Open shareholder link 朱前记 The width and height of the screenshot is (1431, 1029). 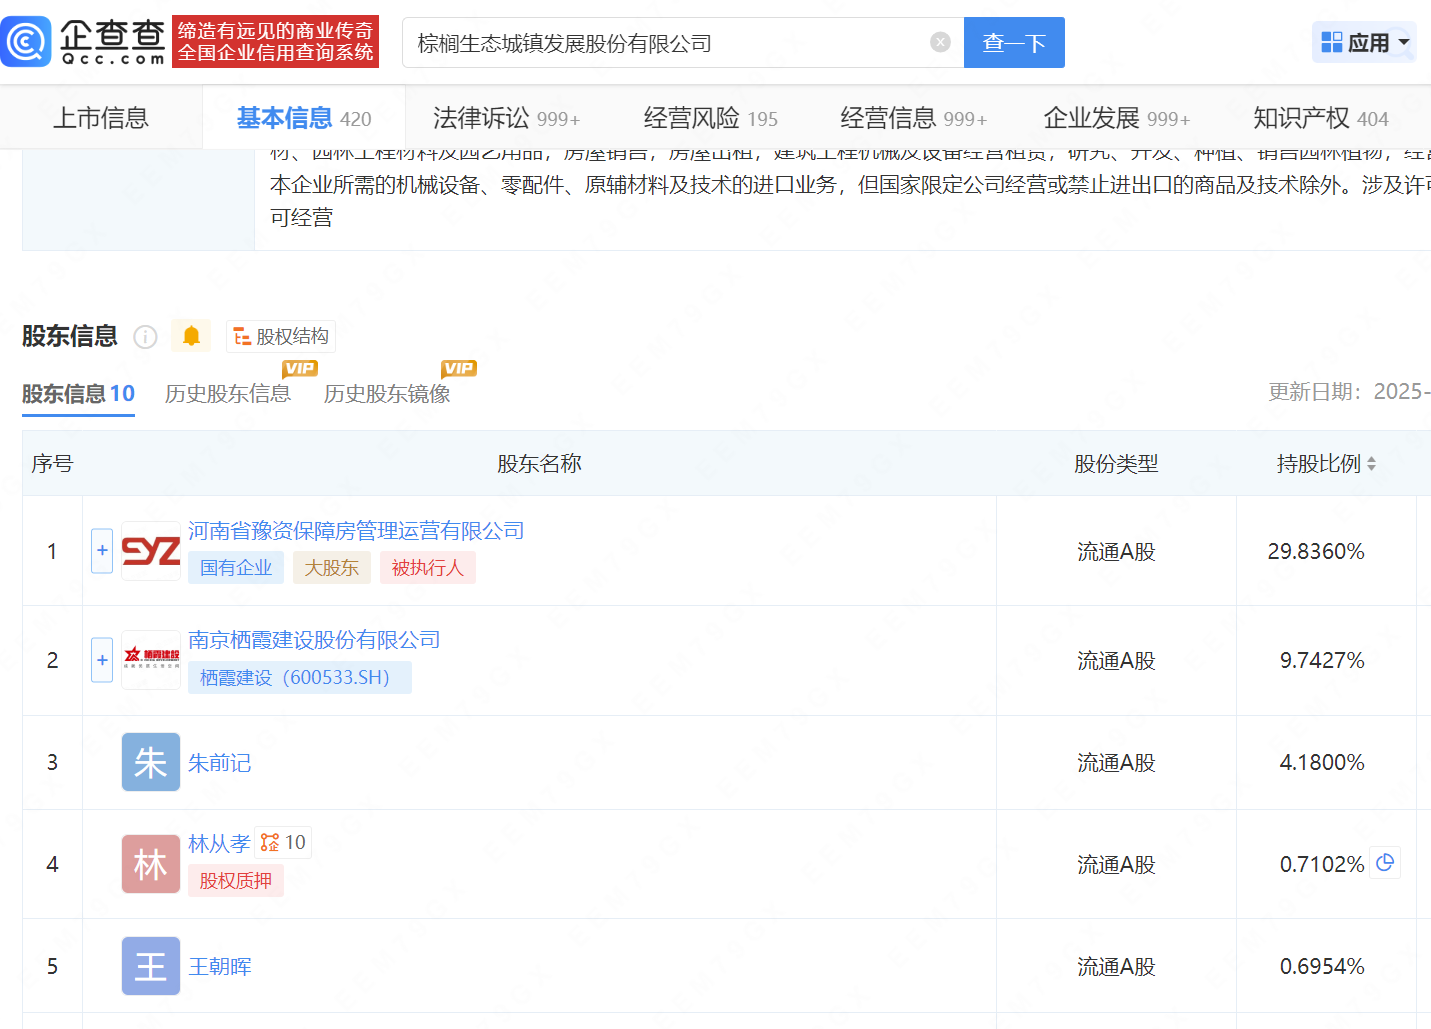point(219,763)
